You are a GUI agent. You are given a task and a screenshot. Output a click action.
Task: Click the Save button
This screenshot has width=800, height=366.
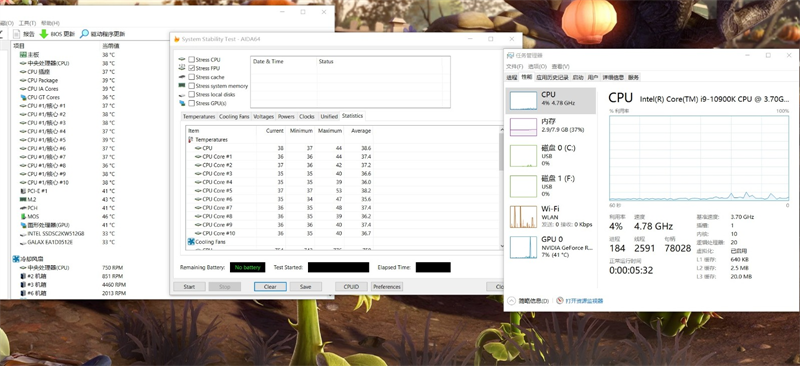[306, 286]
